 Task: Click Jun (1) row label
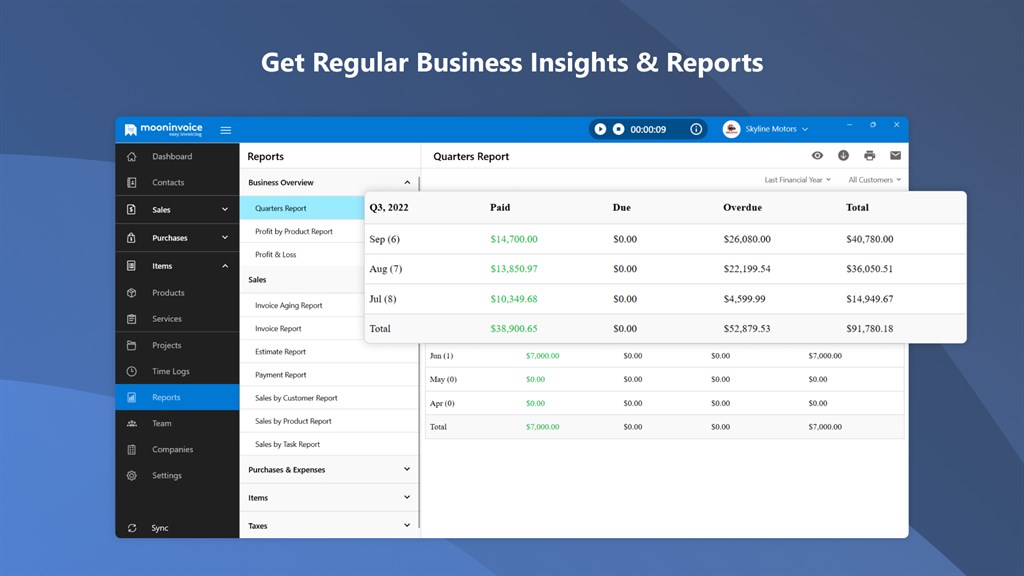click(441, 356)
